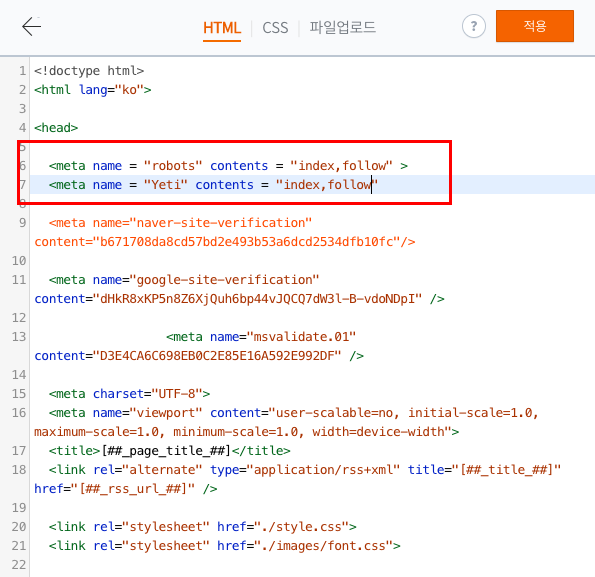Open help via the question mark icon
Viewport: 595px width, 577px height.
(474, 26)
